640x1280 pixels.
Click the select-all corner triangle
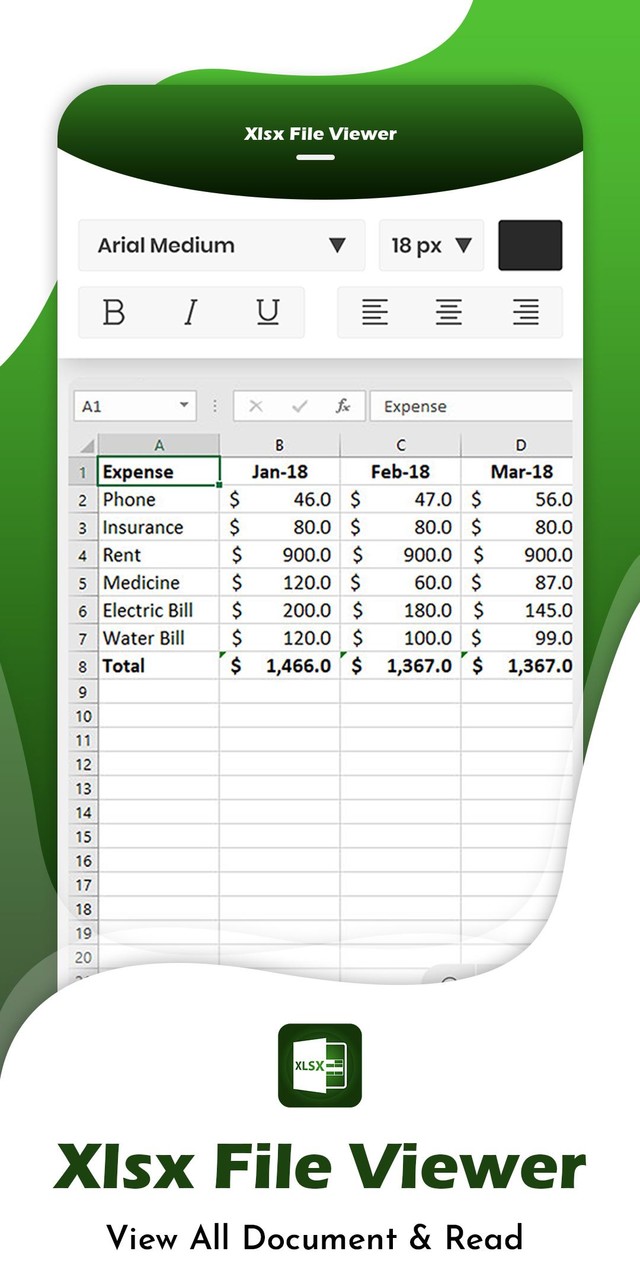[x=85, y=445]
